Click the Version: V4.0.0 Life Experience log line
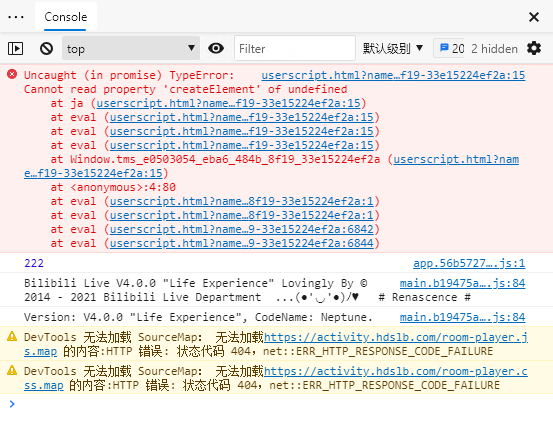Viewport: 553px width, 435px height. pyautogui.click(x=198, y=317)
